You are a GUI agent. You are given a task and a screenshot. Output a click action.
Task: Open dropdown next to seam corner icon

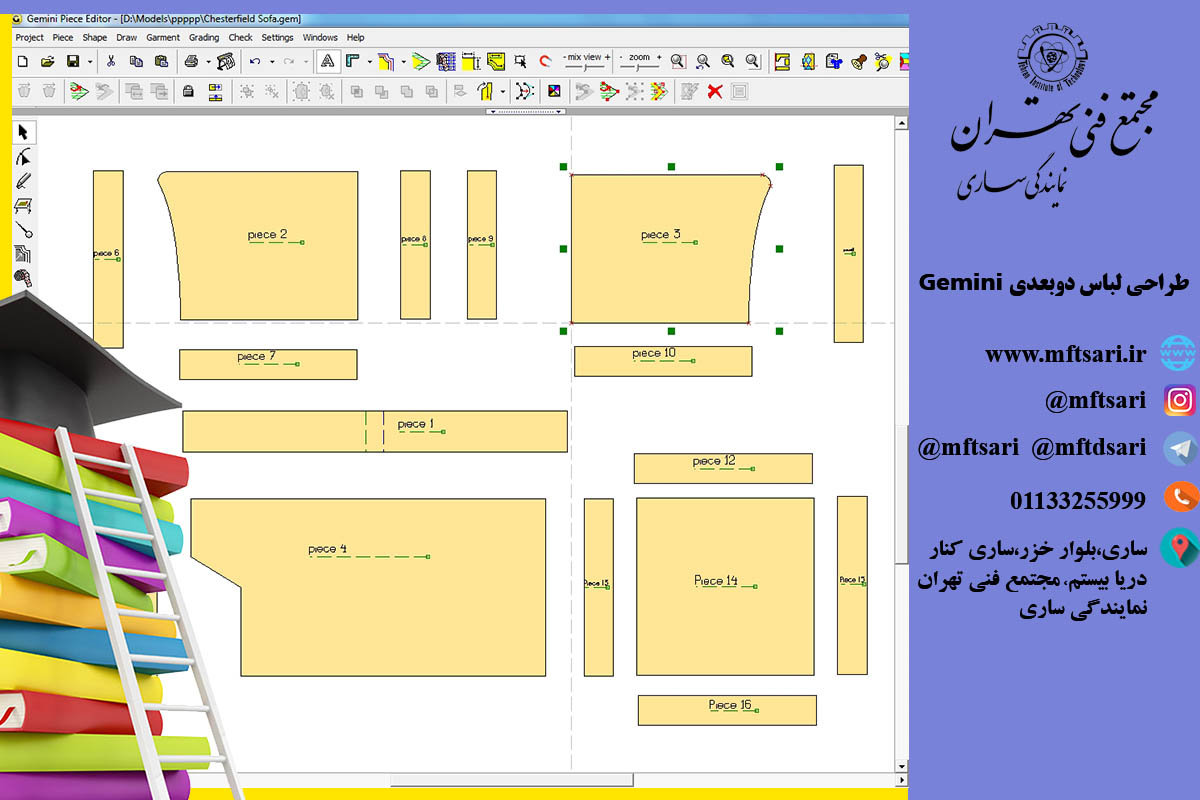[x=370, y=61]
